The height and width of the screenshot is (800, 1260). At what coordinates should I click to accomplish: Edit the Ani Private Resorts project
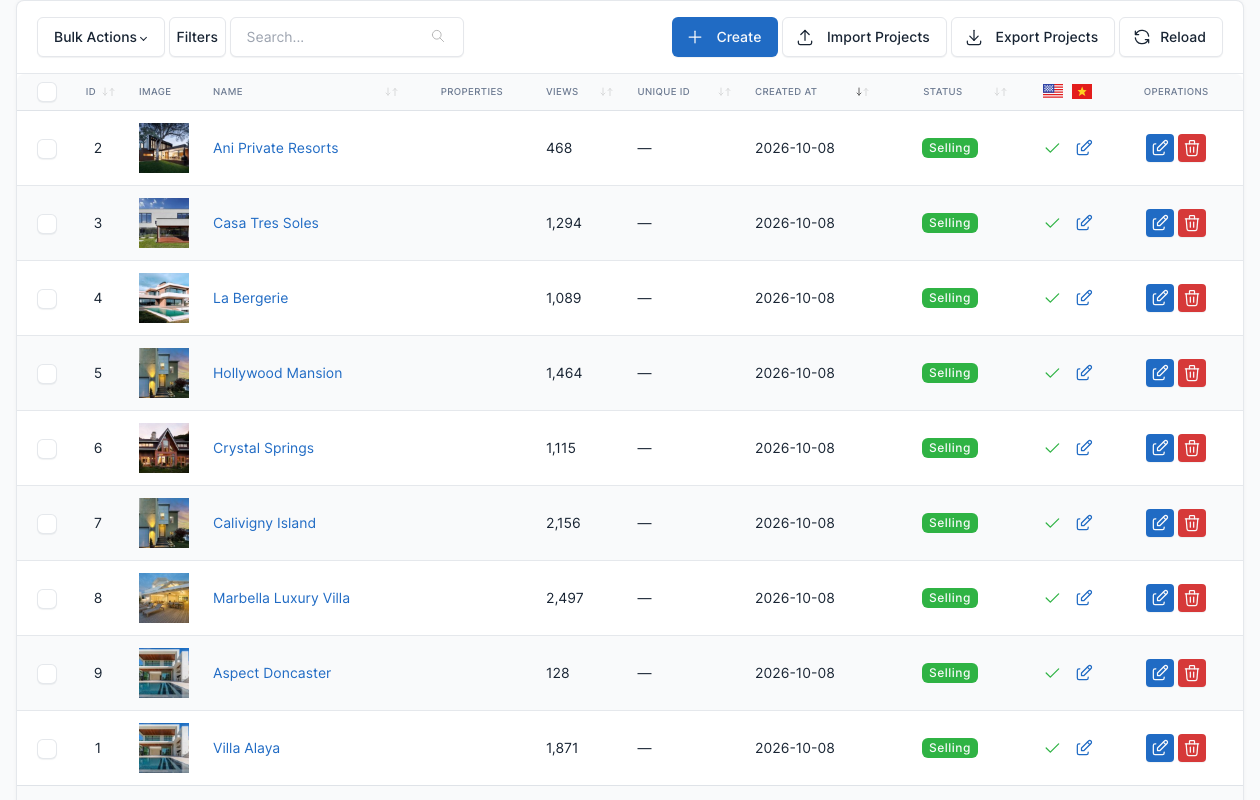tap(1160, 148)
